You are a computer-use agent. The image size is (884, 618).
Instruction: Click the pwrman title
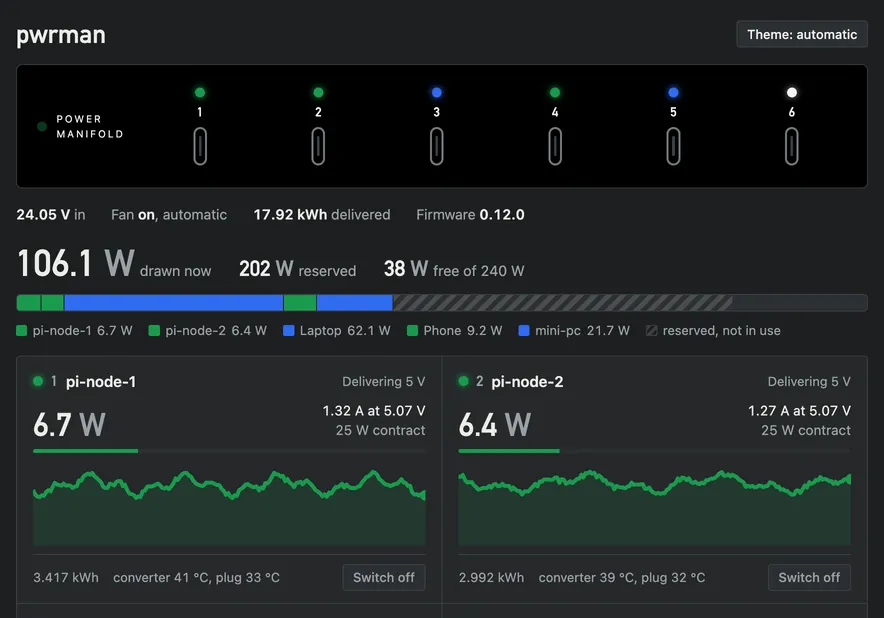click(x=61, y=35)
